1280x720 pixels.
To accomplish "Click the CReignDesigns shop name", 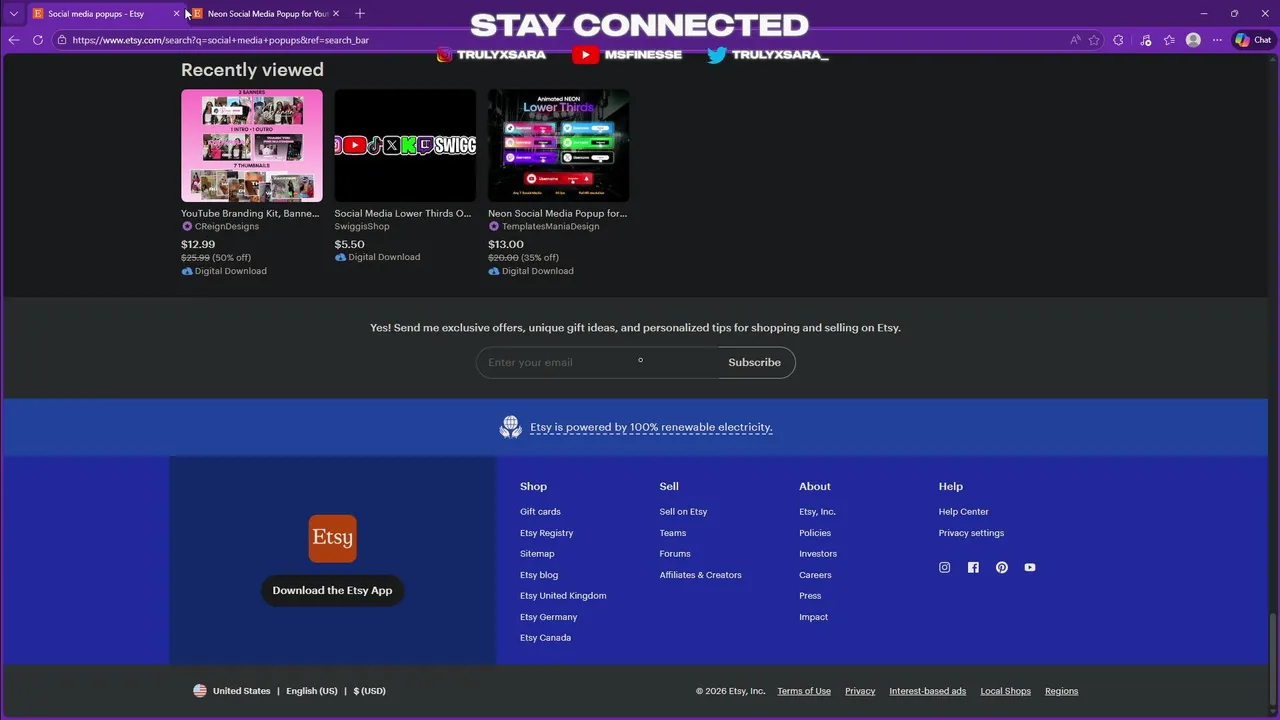I will (x=226, y=227).
